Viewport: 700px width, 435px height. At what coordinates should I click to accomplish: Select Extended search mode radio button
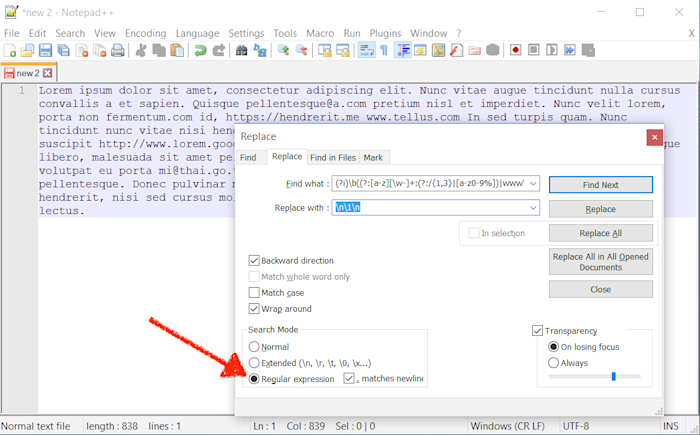(254, 363)
